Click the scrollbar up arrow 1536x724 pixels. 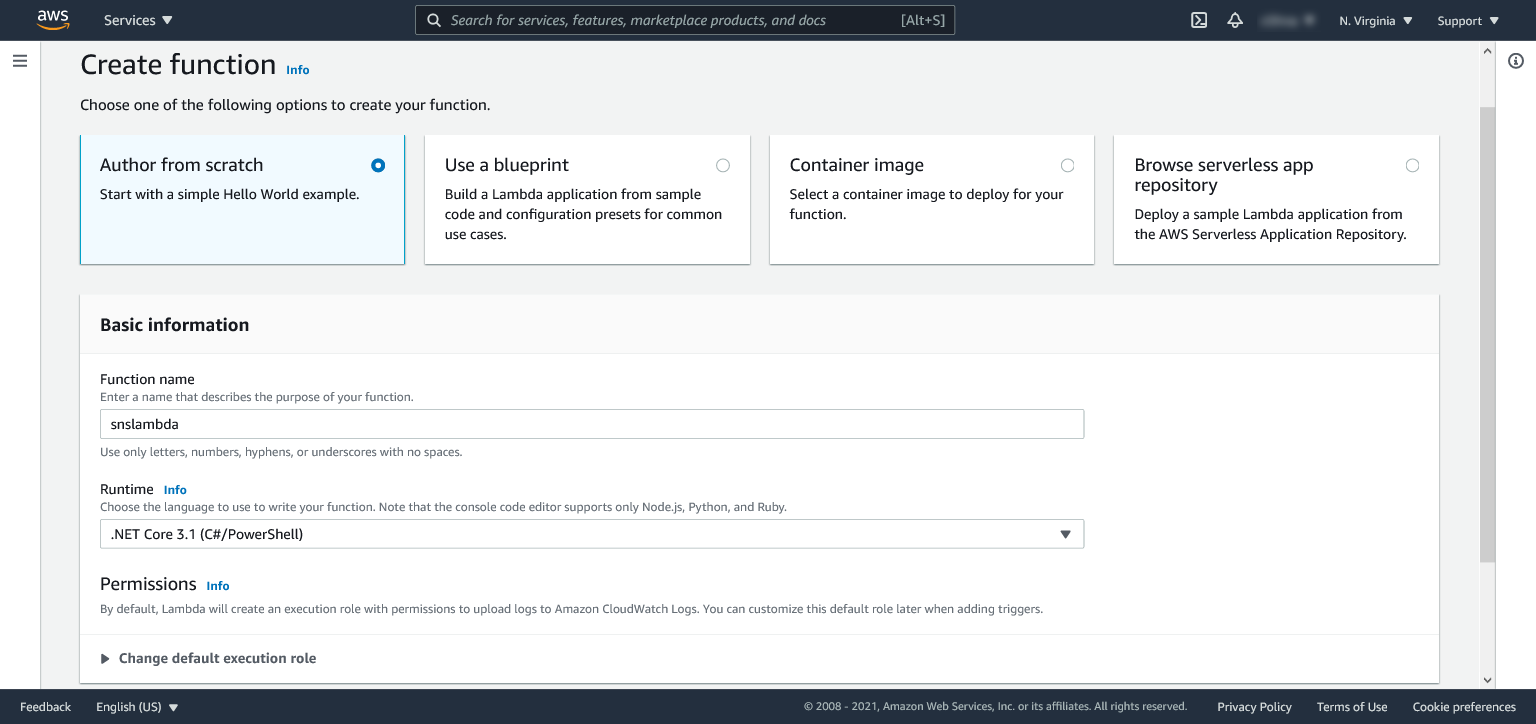click(1487, 50)
